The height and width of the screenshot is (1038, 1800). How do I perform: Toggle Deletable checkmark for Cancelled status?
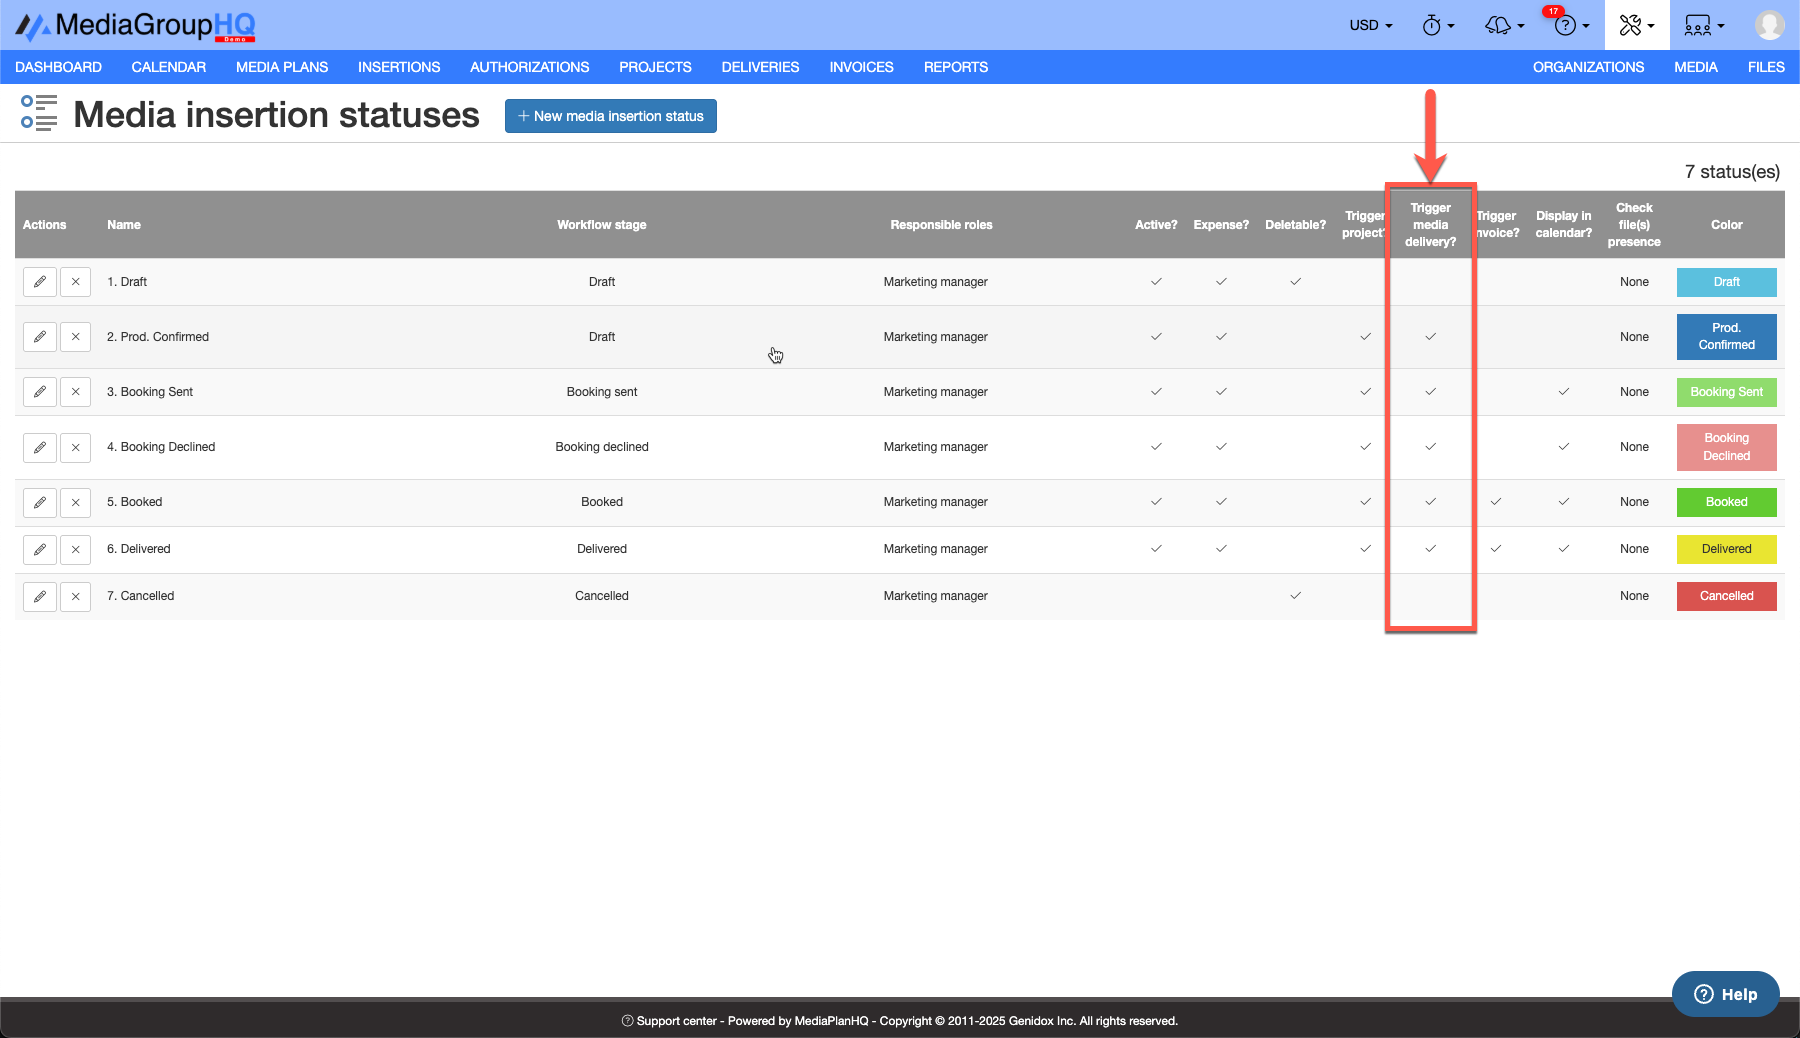[x=1295, y=596]
